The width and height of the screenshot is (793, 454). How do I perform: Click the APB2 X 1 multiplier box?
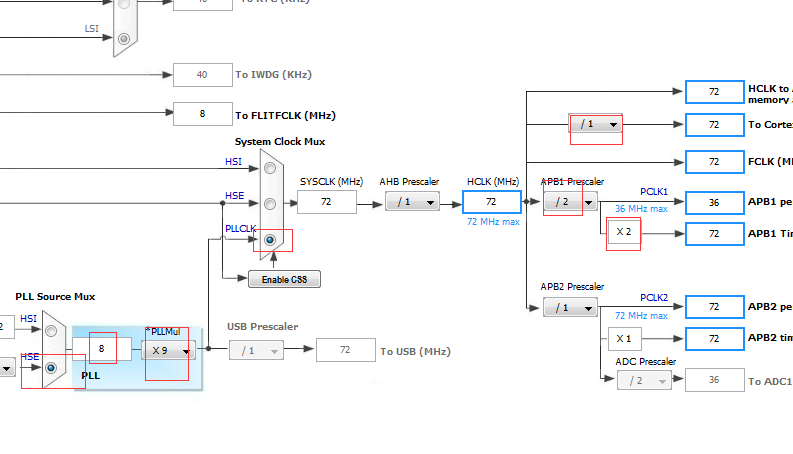(x=624, y=339)
